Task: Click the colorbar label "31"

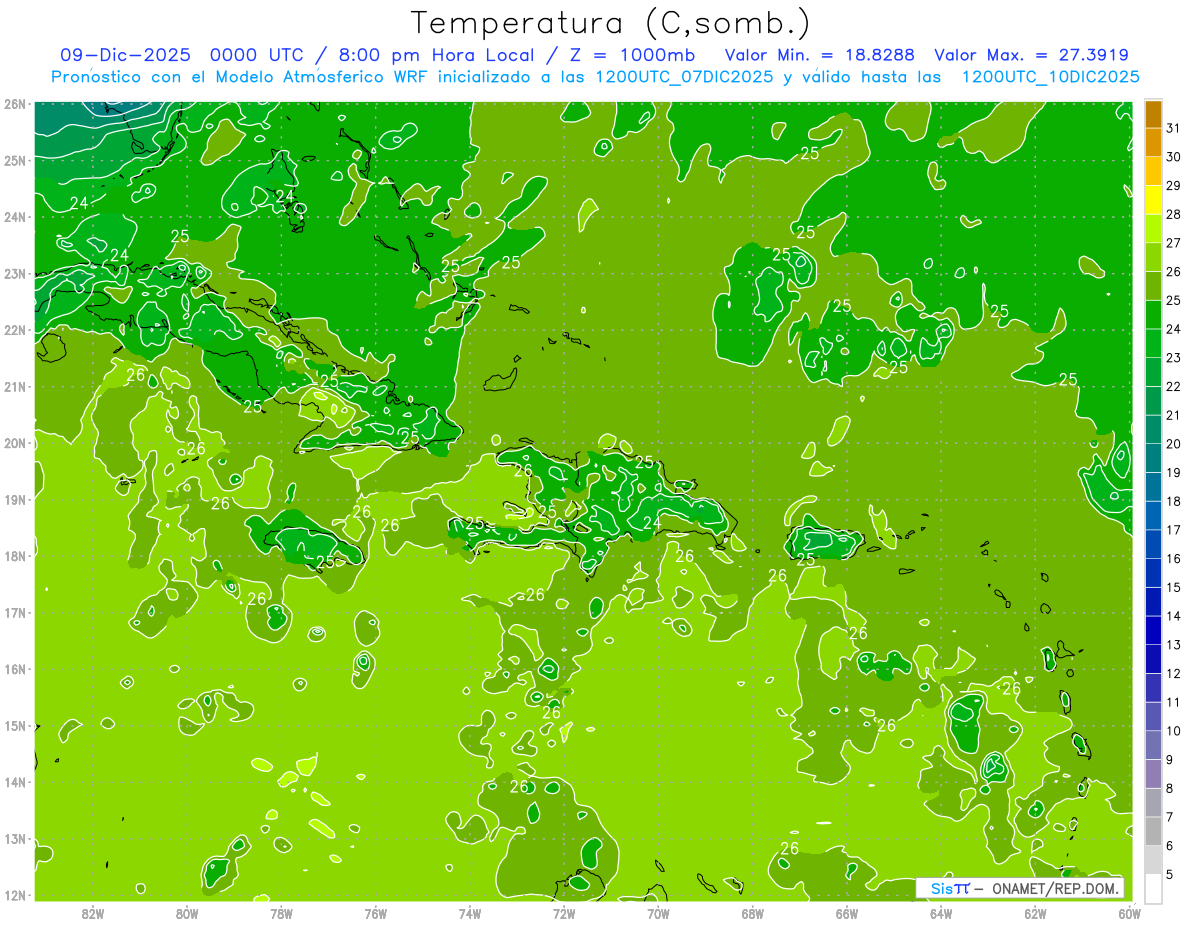Action: [1174, 128]
